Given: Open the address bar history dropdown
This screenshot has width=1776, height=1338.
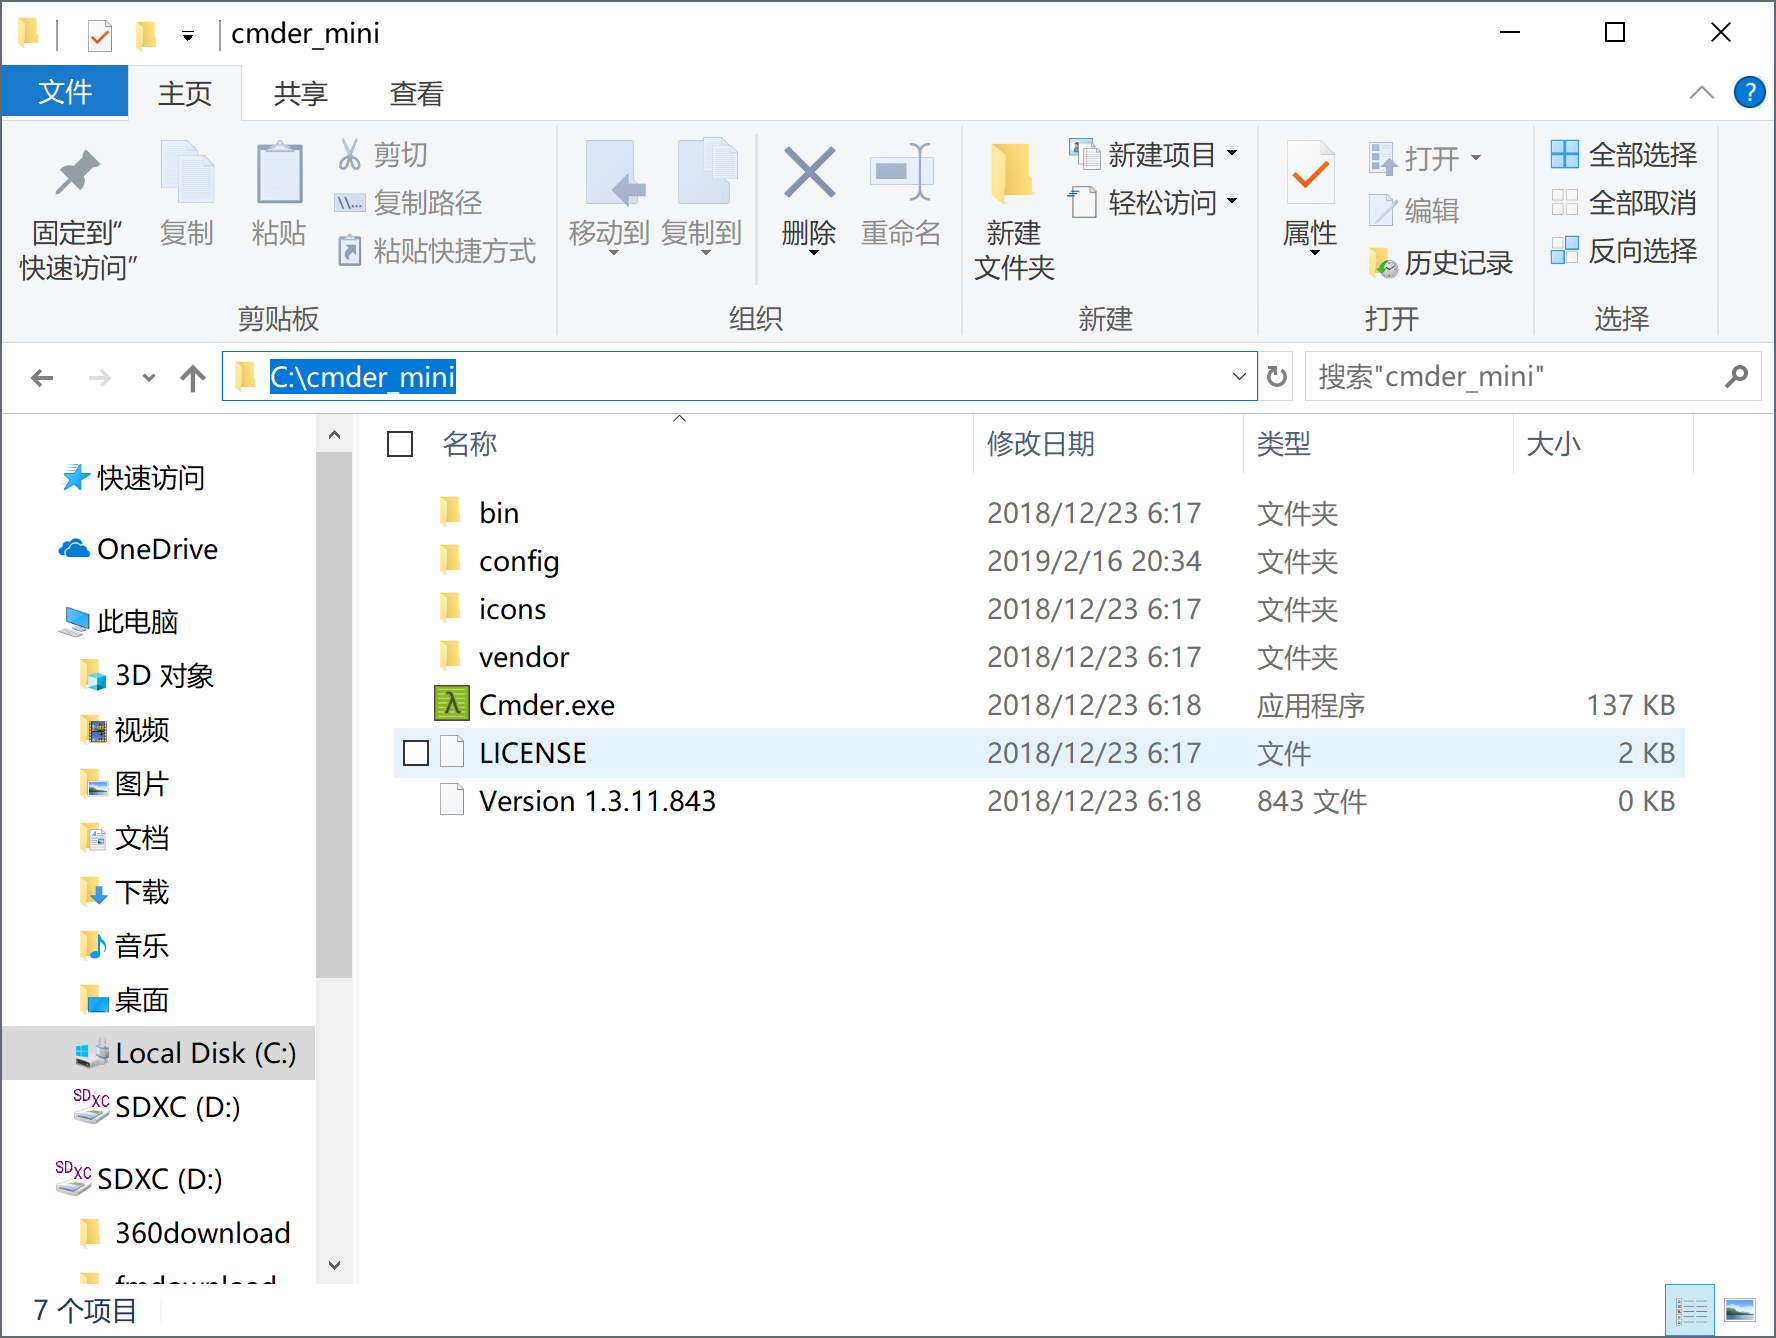Looking at the screenshot, I should [1239, 377].
